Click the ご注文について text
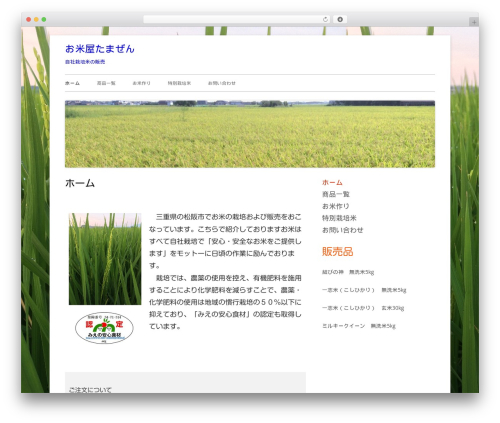The width and height of the screenshot is (500, 423). pyautogui.click(x=90, y=390)
